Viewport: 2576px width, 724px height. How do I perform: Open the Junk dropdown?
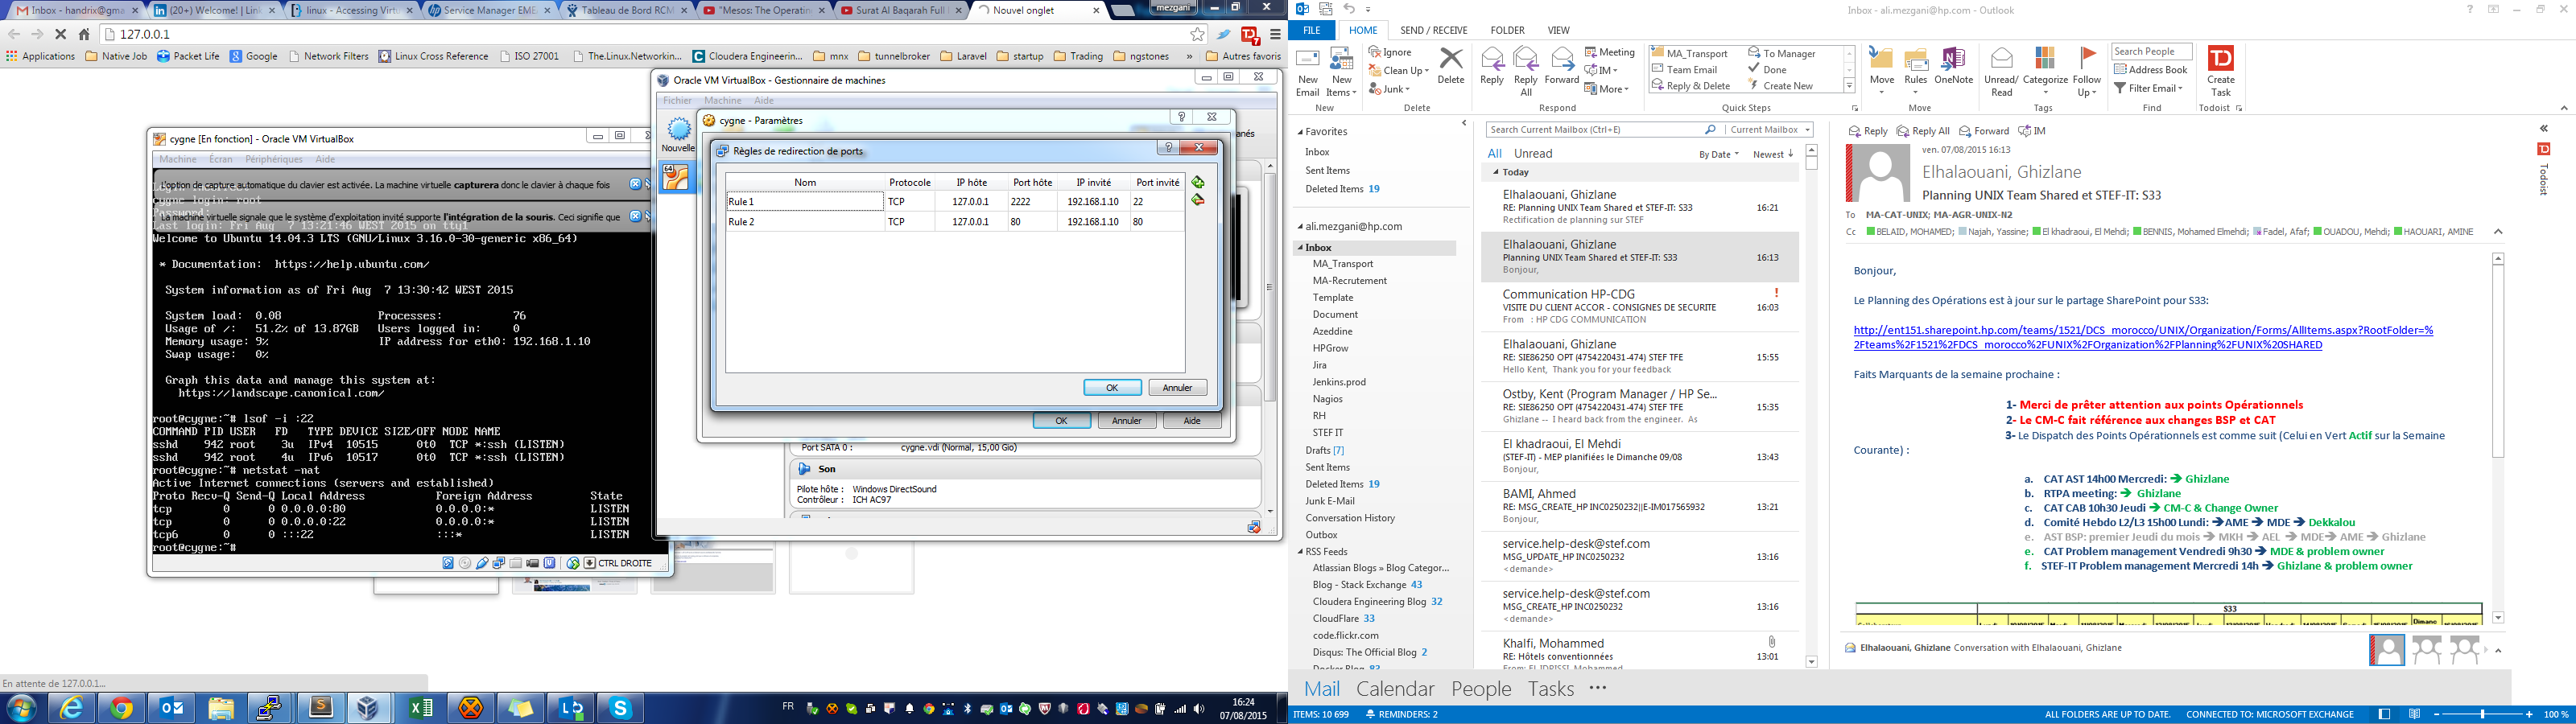pos(1389,89)
